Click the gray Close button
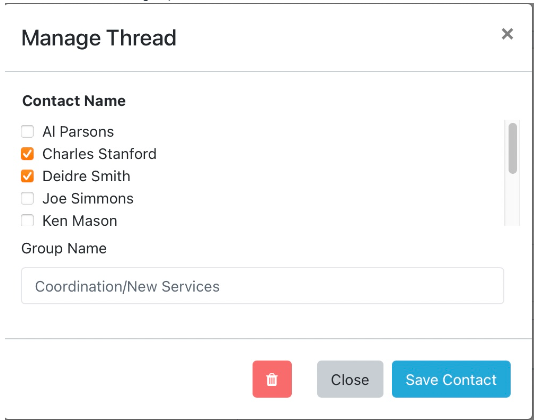534x420 pixels. 350,379
